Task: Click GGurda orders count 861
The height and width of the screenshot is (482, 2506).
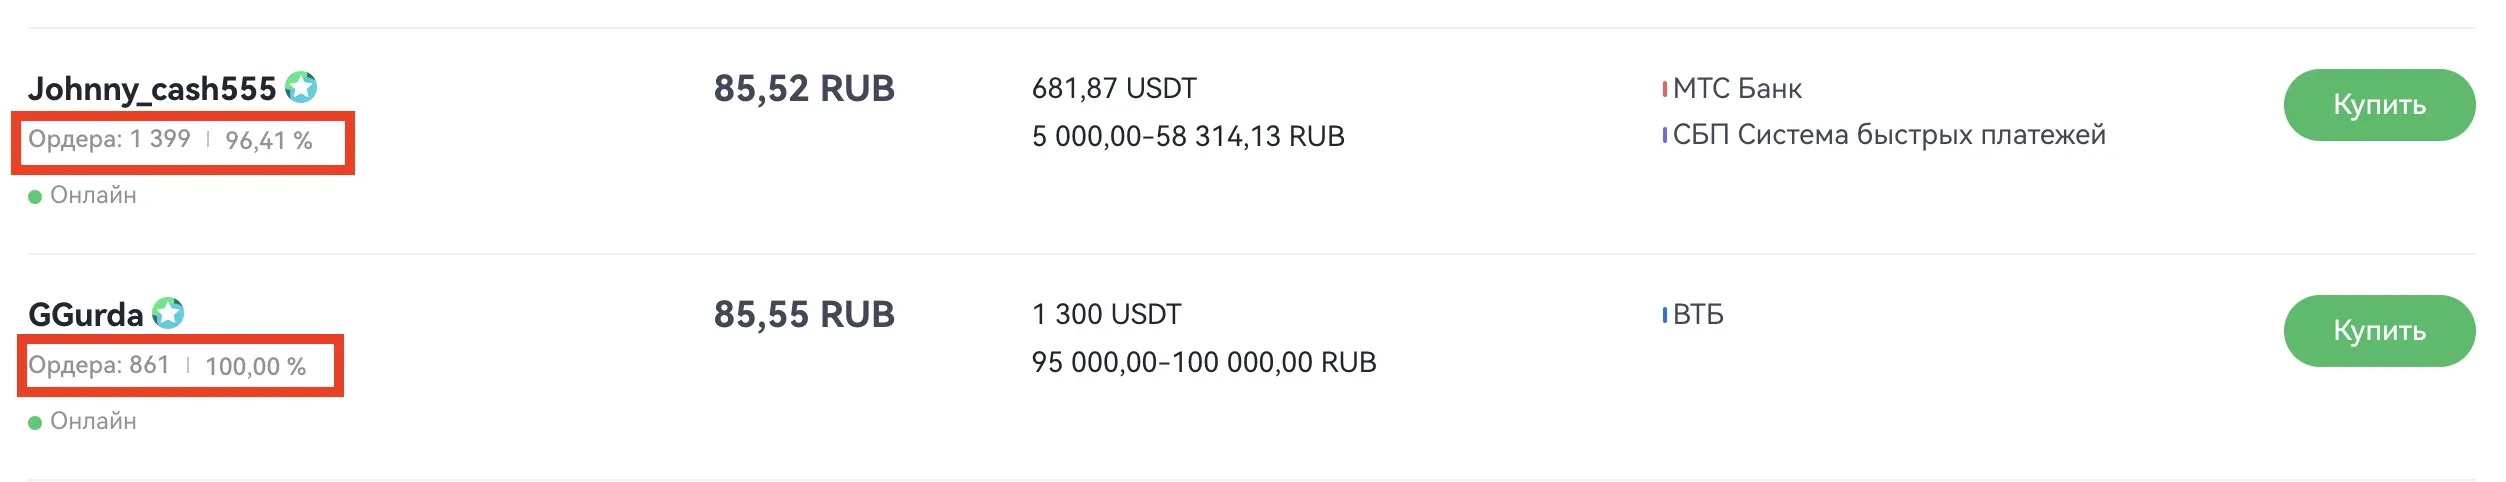Action: click(99, 365)
